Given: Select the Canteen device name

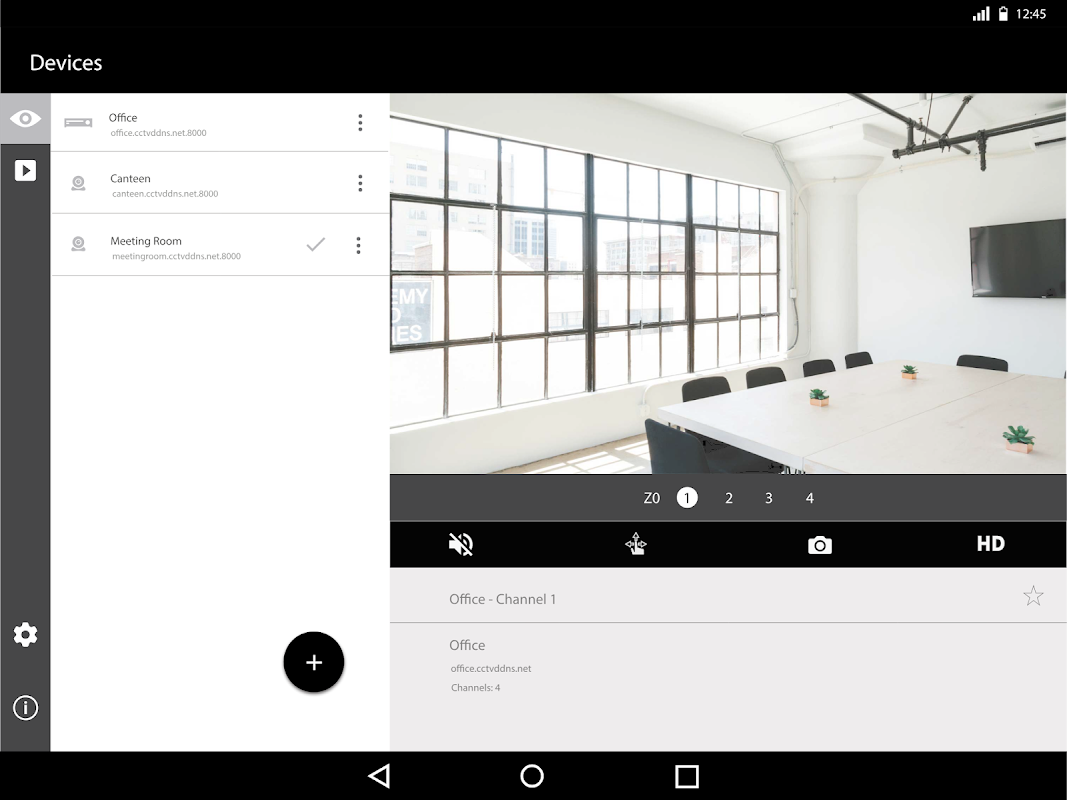Looking at the screenshot, I should click(130, 178).
